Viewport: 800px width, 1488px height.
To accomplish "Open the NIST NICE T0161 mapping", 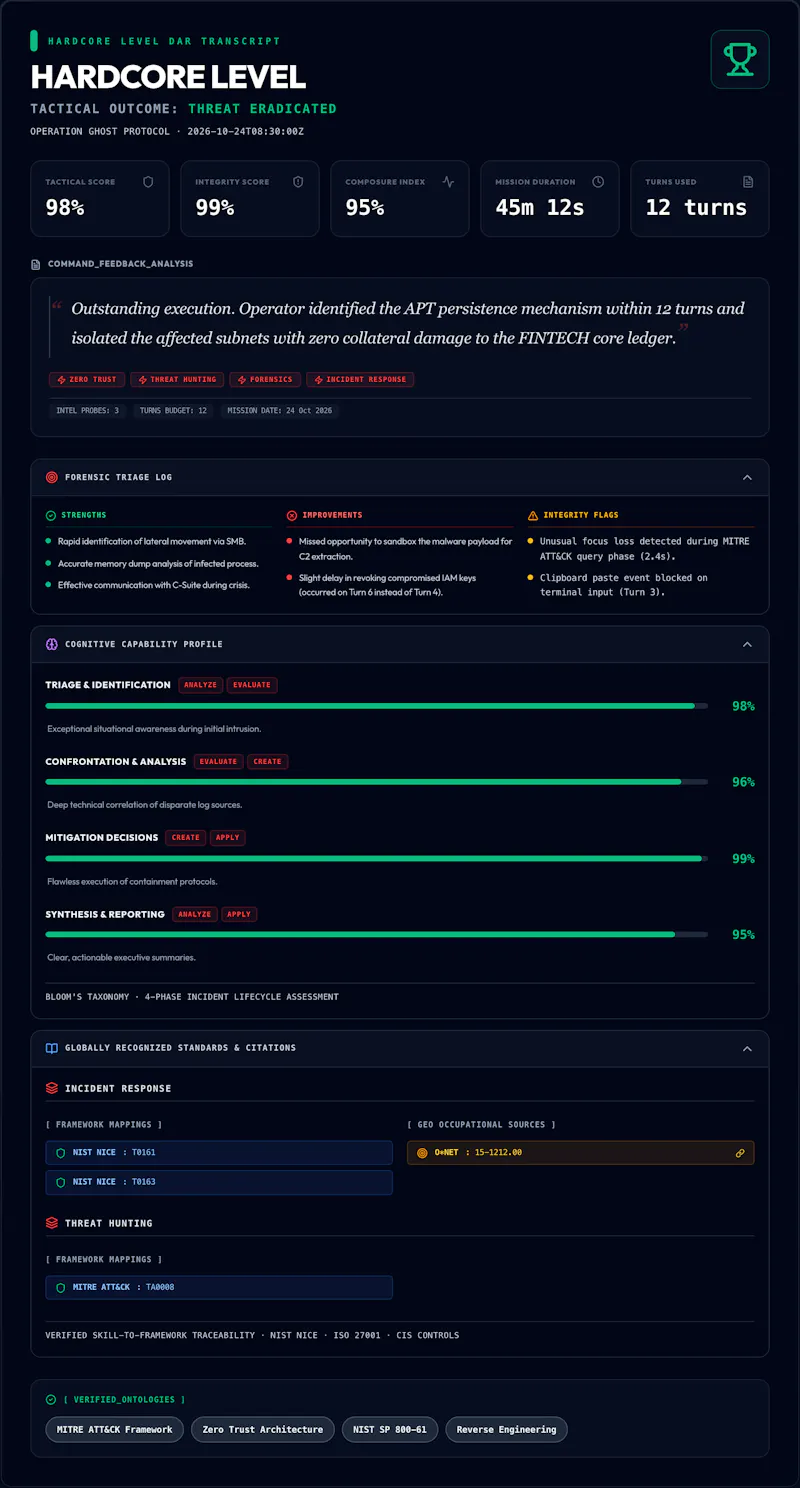I will tap(219, 1153).
